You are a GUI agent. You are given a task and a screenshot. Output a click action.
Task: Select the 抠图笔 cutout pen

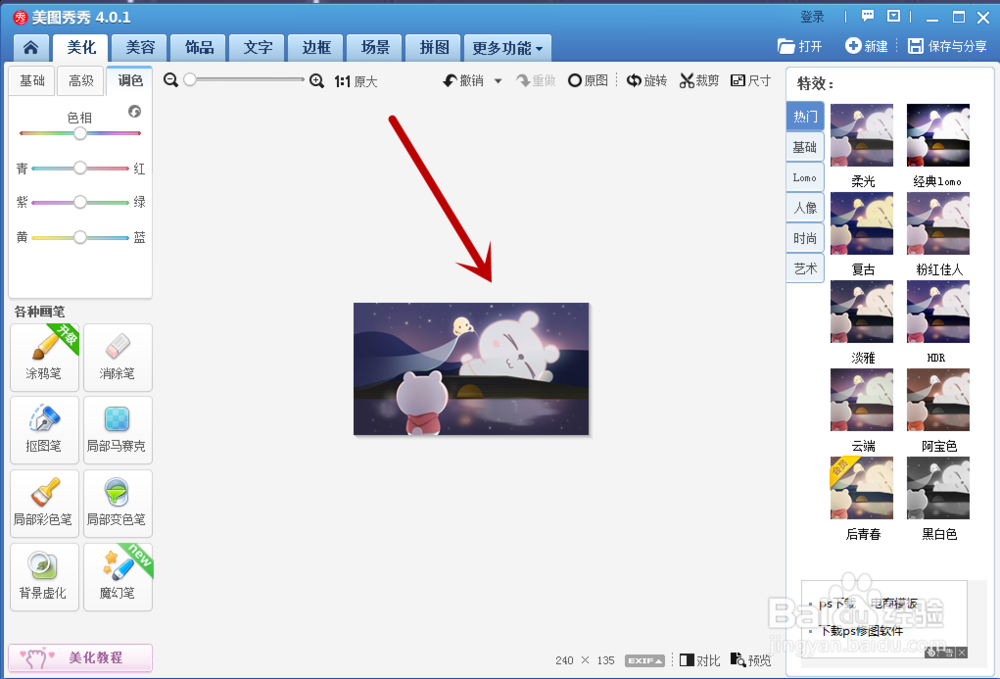(x=44, y=430)
